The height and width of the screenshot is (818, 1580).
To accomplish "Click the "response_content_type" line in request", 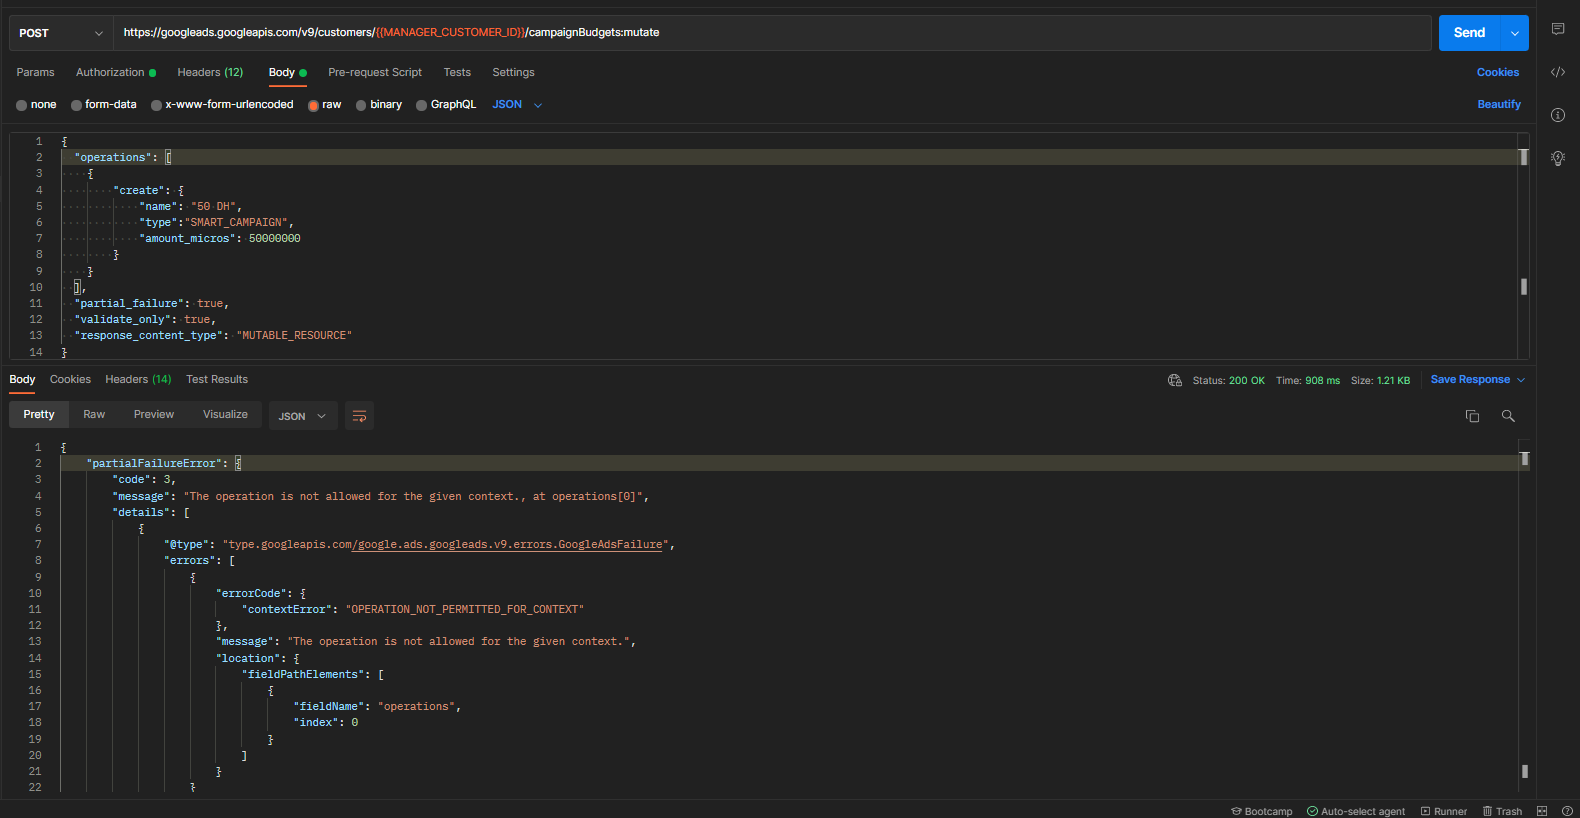I will point(213,336).
